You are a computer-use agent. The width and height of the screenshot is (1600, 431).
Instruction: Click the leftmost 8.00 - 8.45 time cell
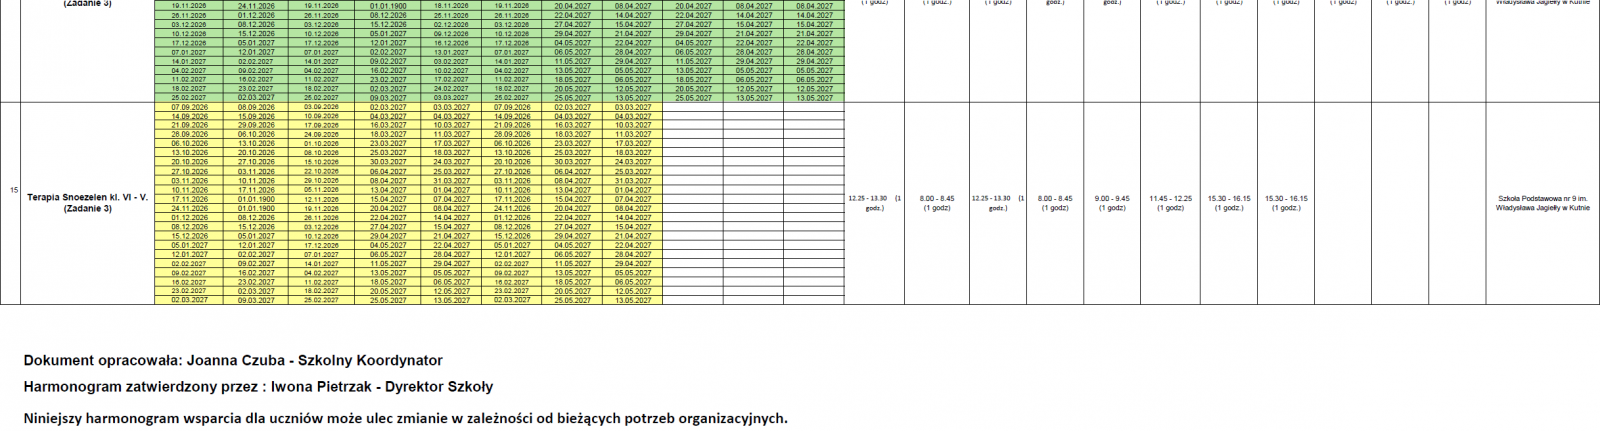(x=936, y=203)
